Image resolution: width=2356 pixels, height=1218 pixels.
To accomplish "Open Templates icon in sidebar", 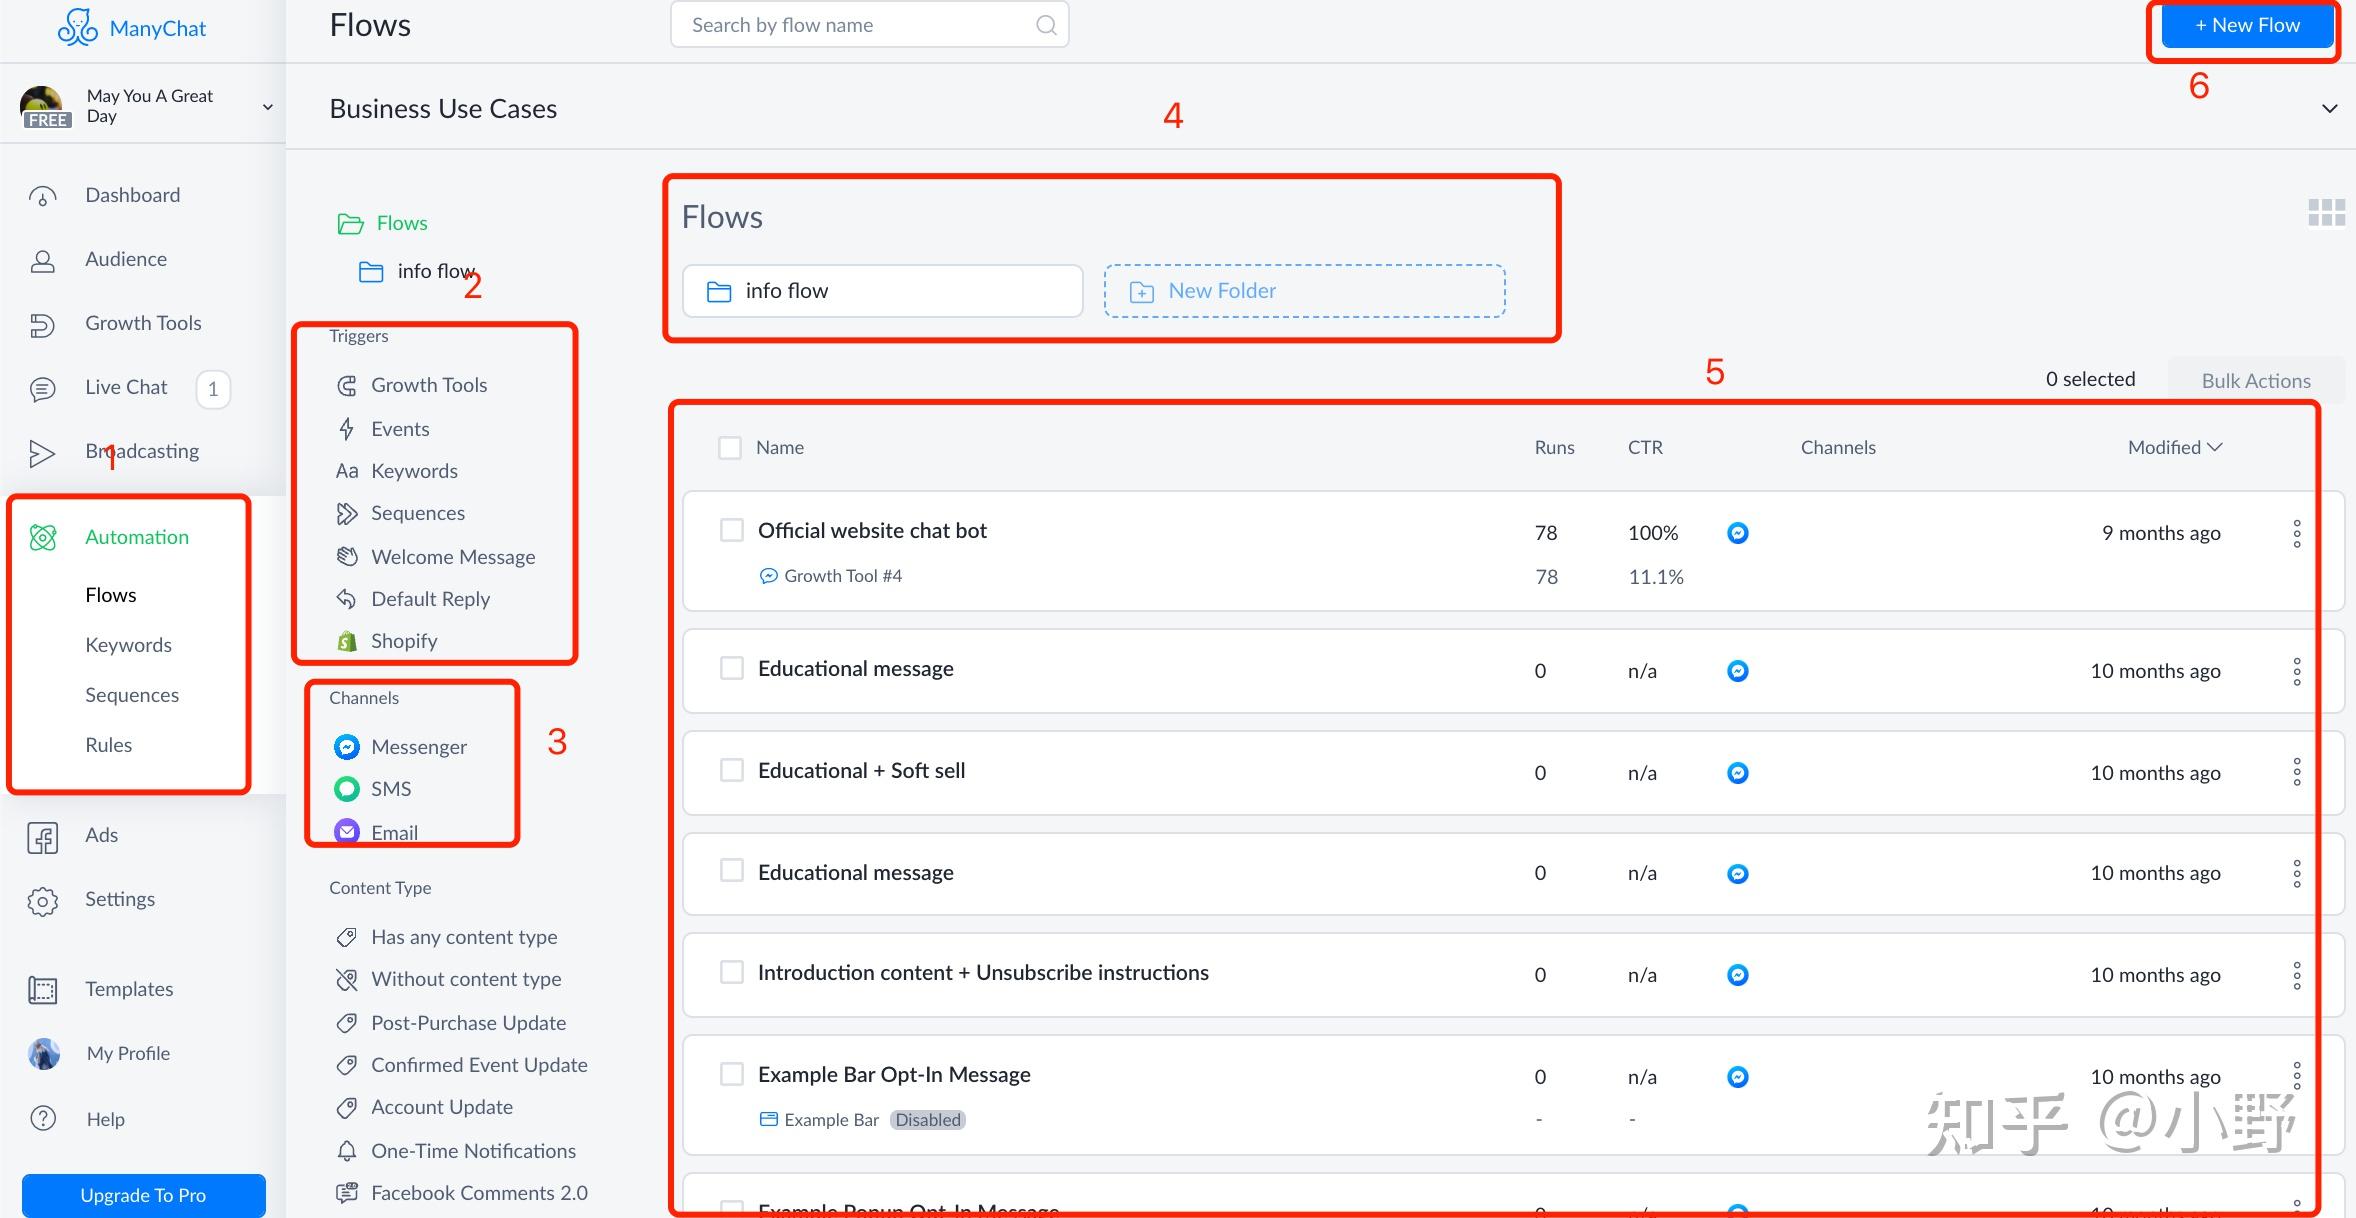I will coord(42,990).
